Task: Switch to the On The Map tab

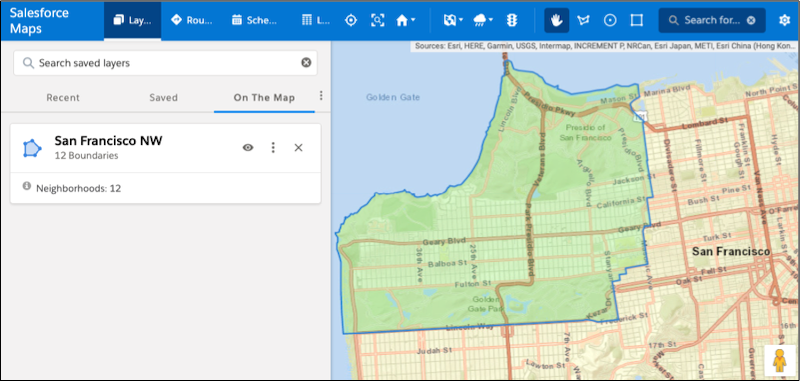Action: 264,97
